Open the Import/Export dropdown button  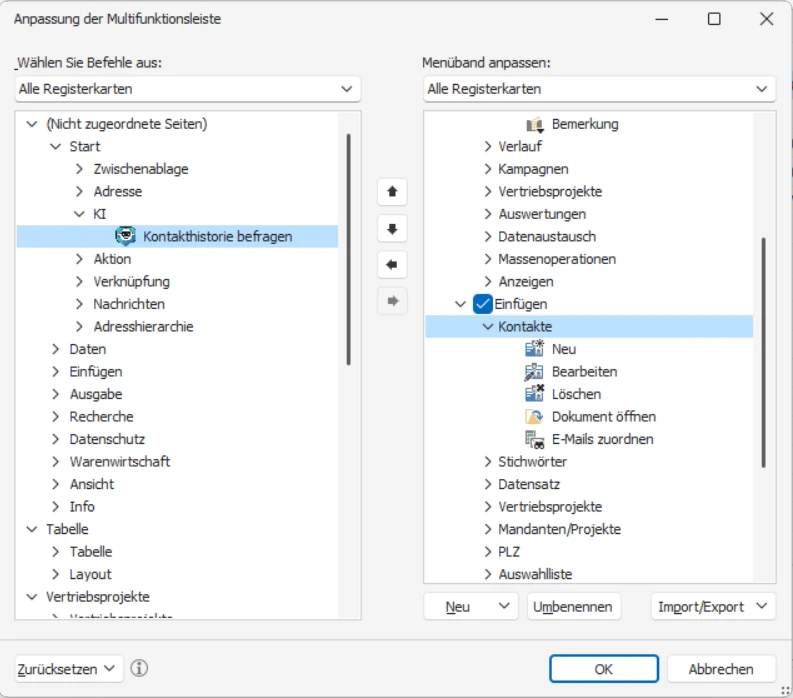[713, 606]
